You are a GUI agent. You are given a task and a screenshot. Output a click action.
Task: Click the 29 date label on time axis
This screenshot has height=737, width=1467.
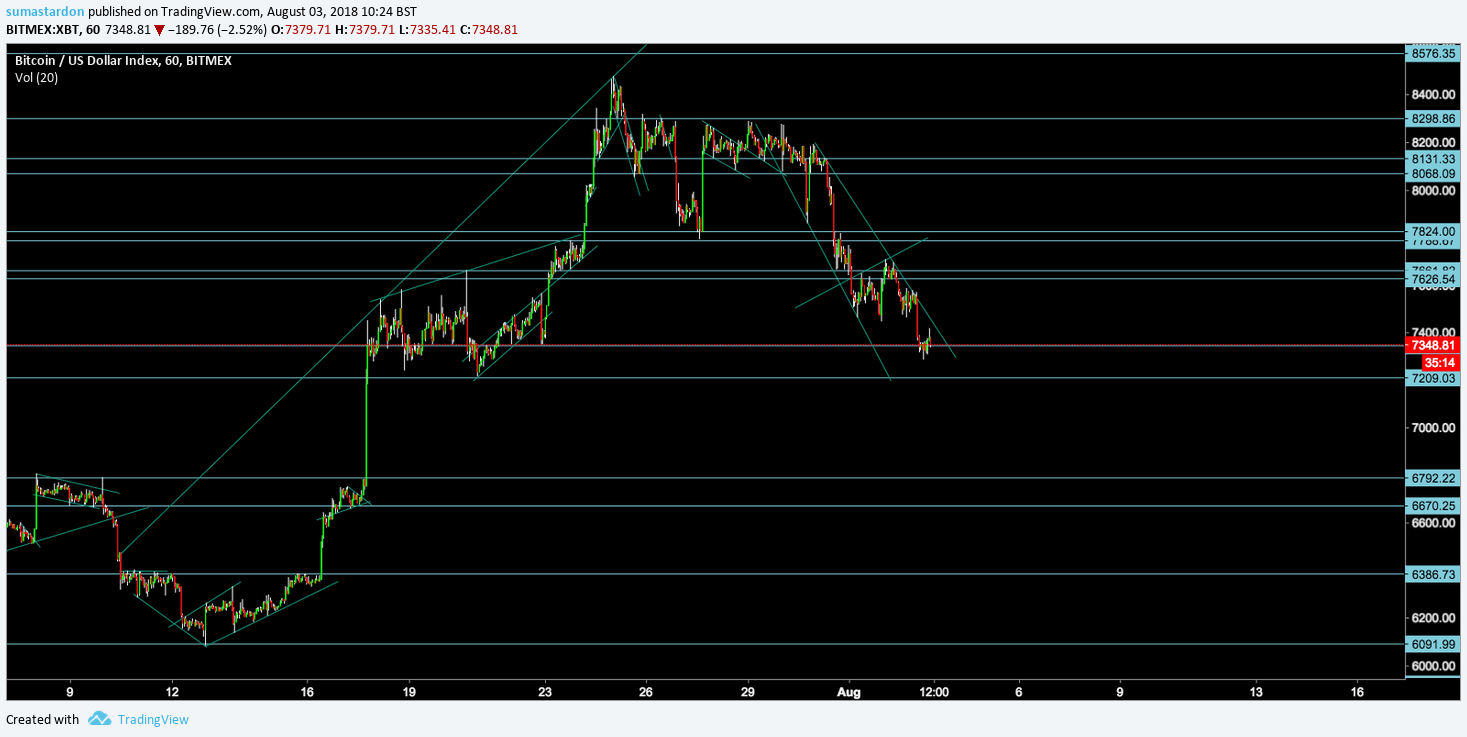pos(748,691)
